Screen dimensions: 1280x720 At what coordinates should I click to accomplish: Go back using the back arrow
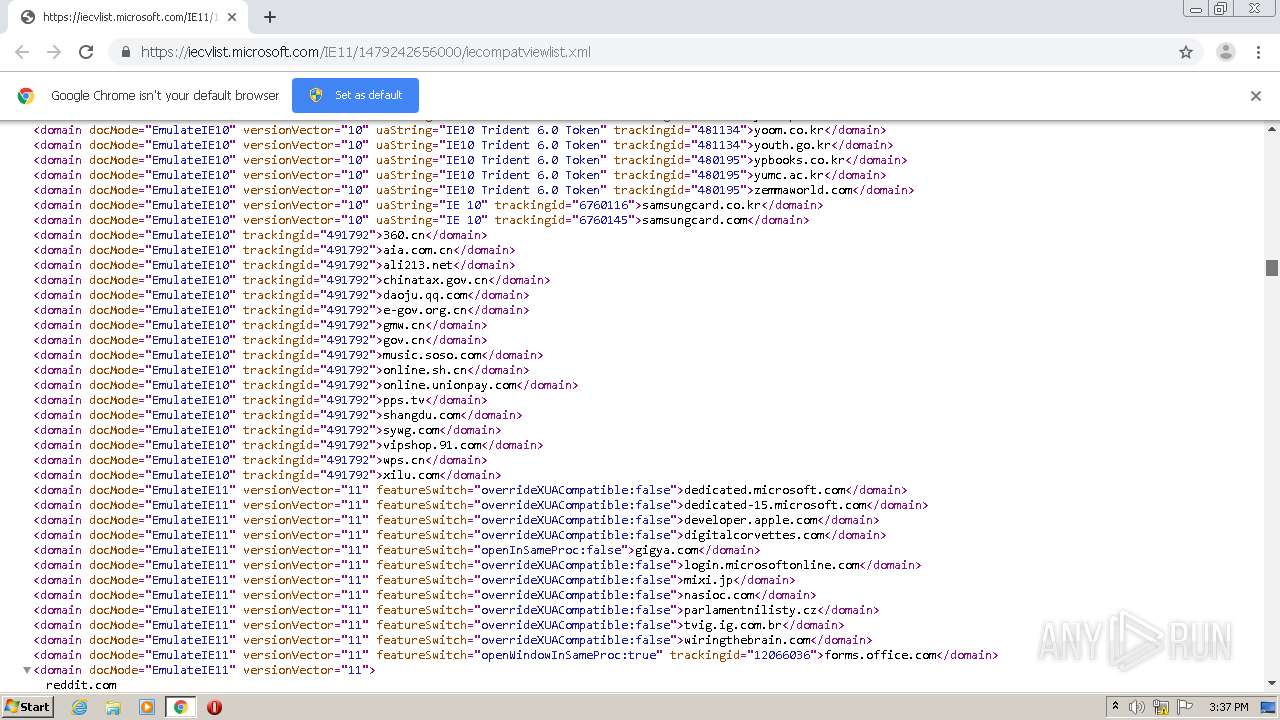point(22,52)
